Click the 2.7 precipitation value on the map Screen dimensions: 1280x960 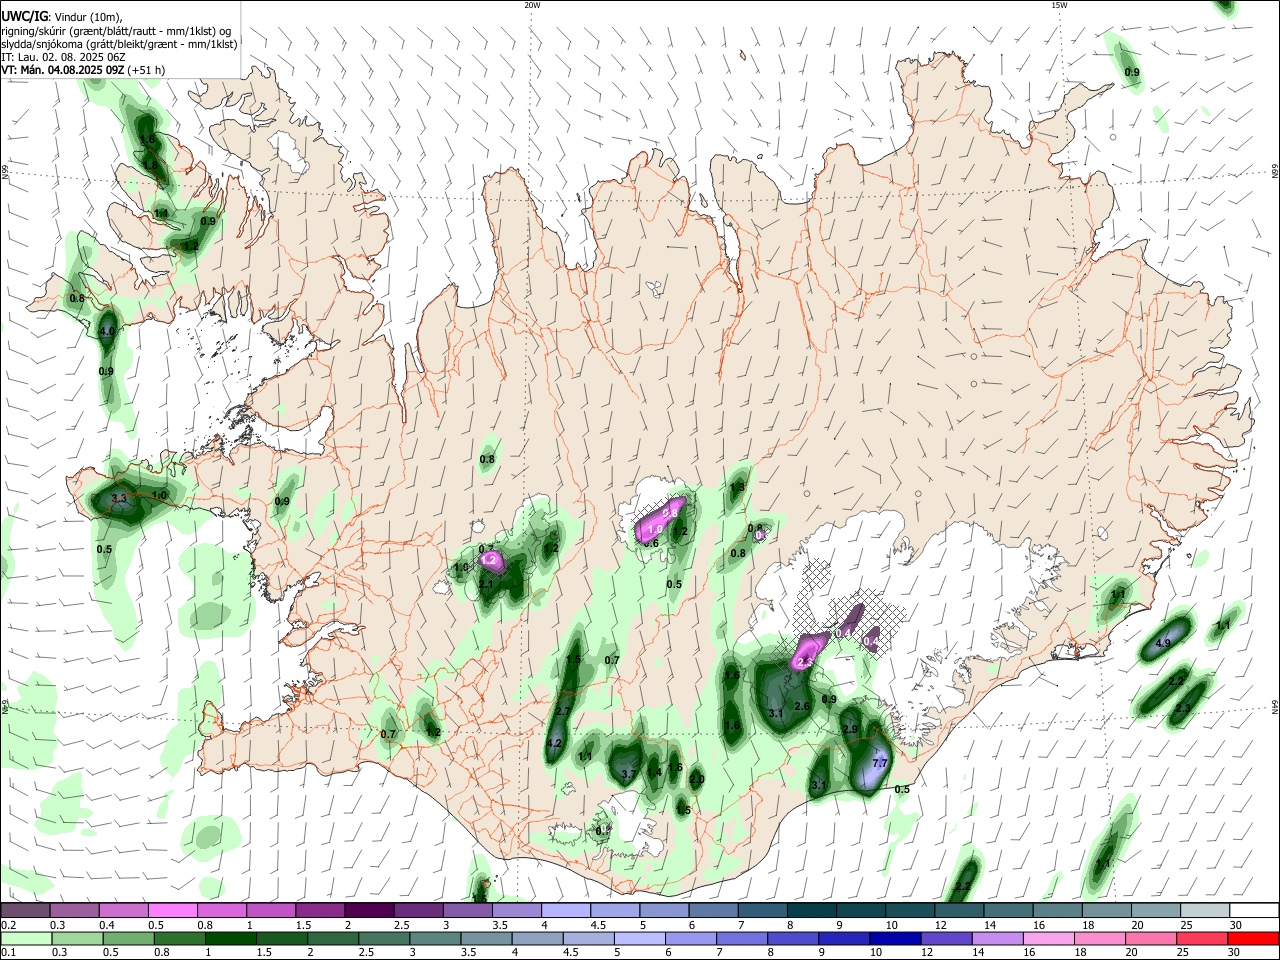(563, 711)
